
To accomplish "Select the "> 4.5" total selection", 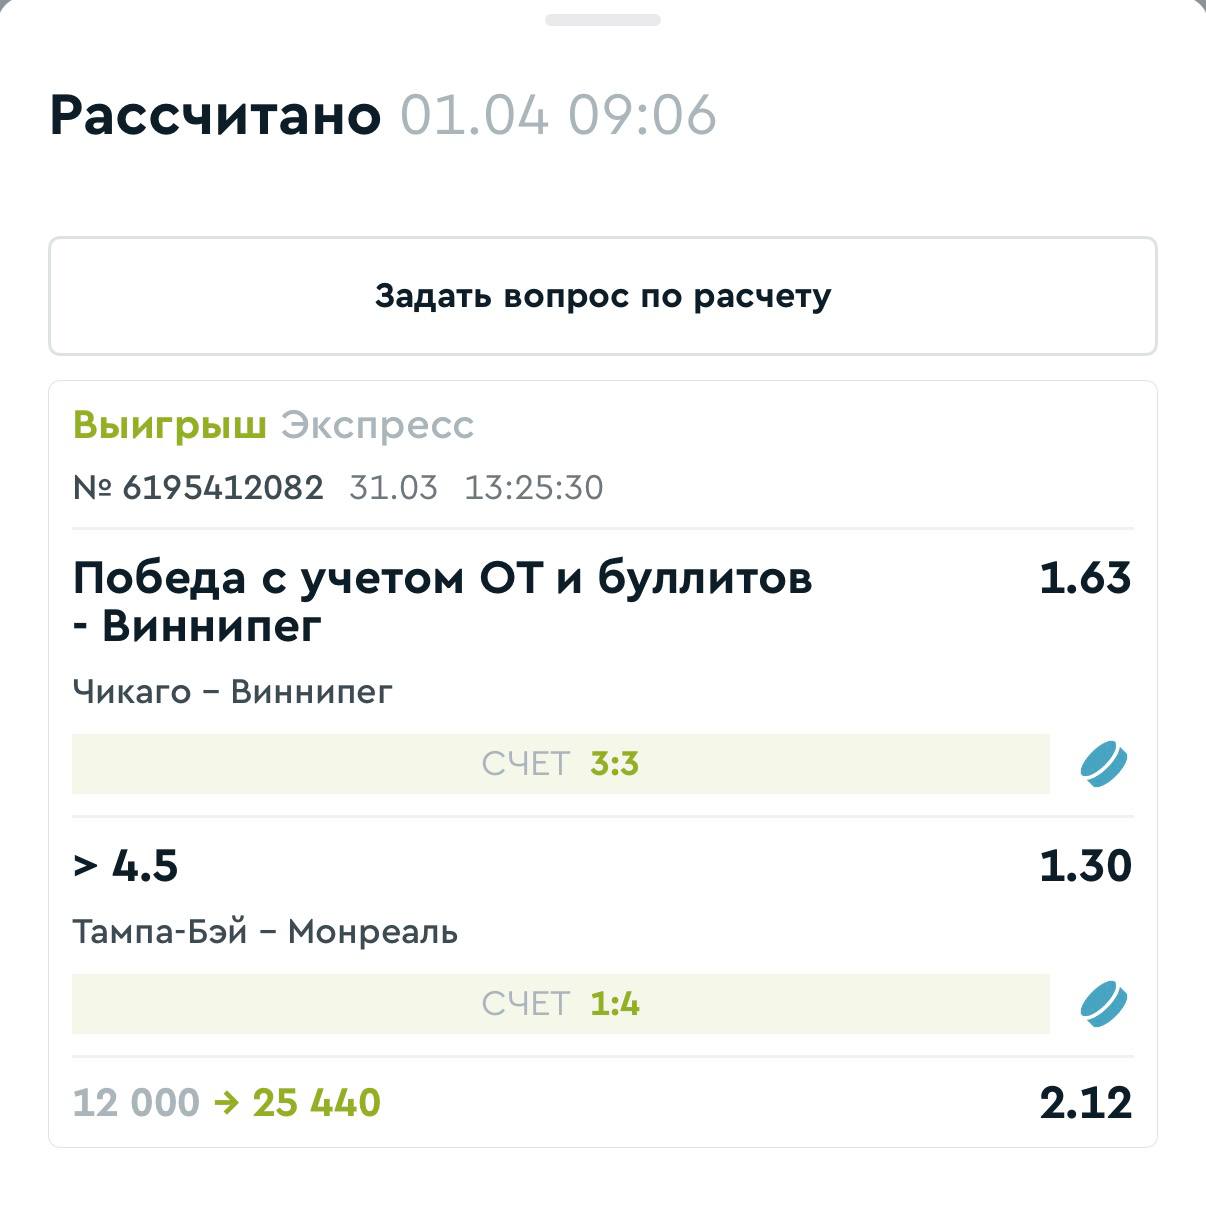I will click(126, 866).
